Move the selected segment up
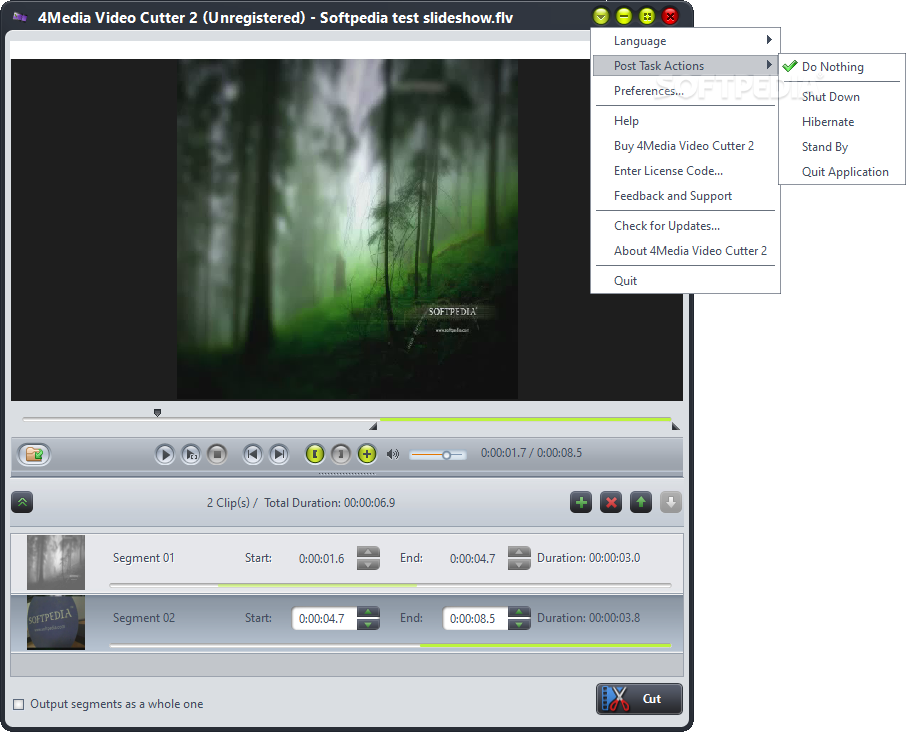Image resolution: width=906 pixels, height=732 pixels. click(x=641, y=502)
